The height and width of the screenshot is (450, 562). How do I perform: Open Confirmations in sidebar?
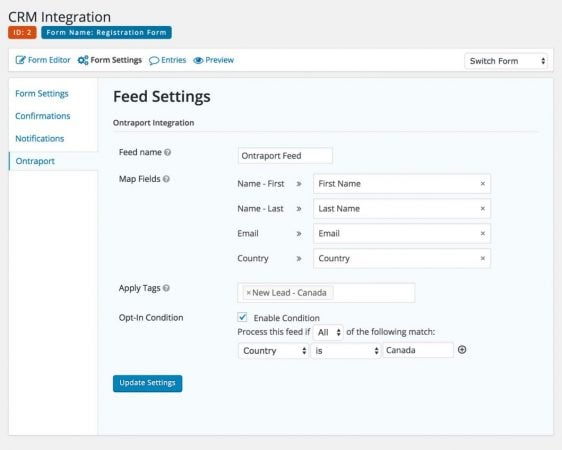[43, 116]
